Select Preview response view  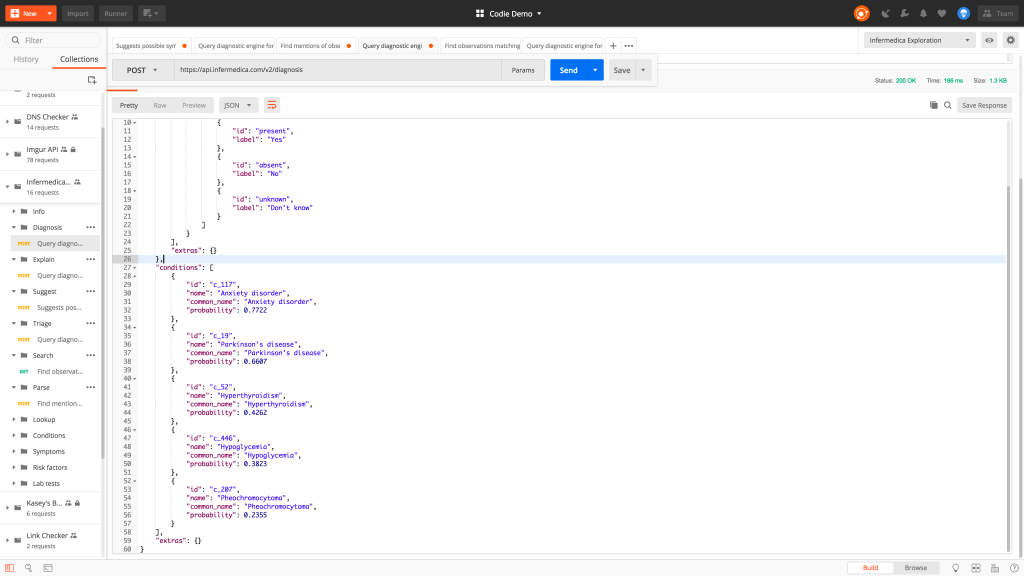click(x=194, y=105)
